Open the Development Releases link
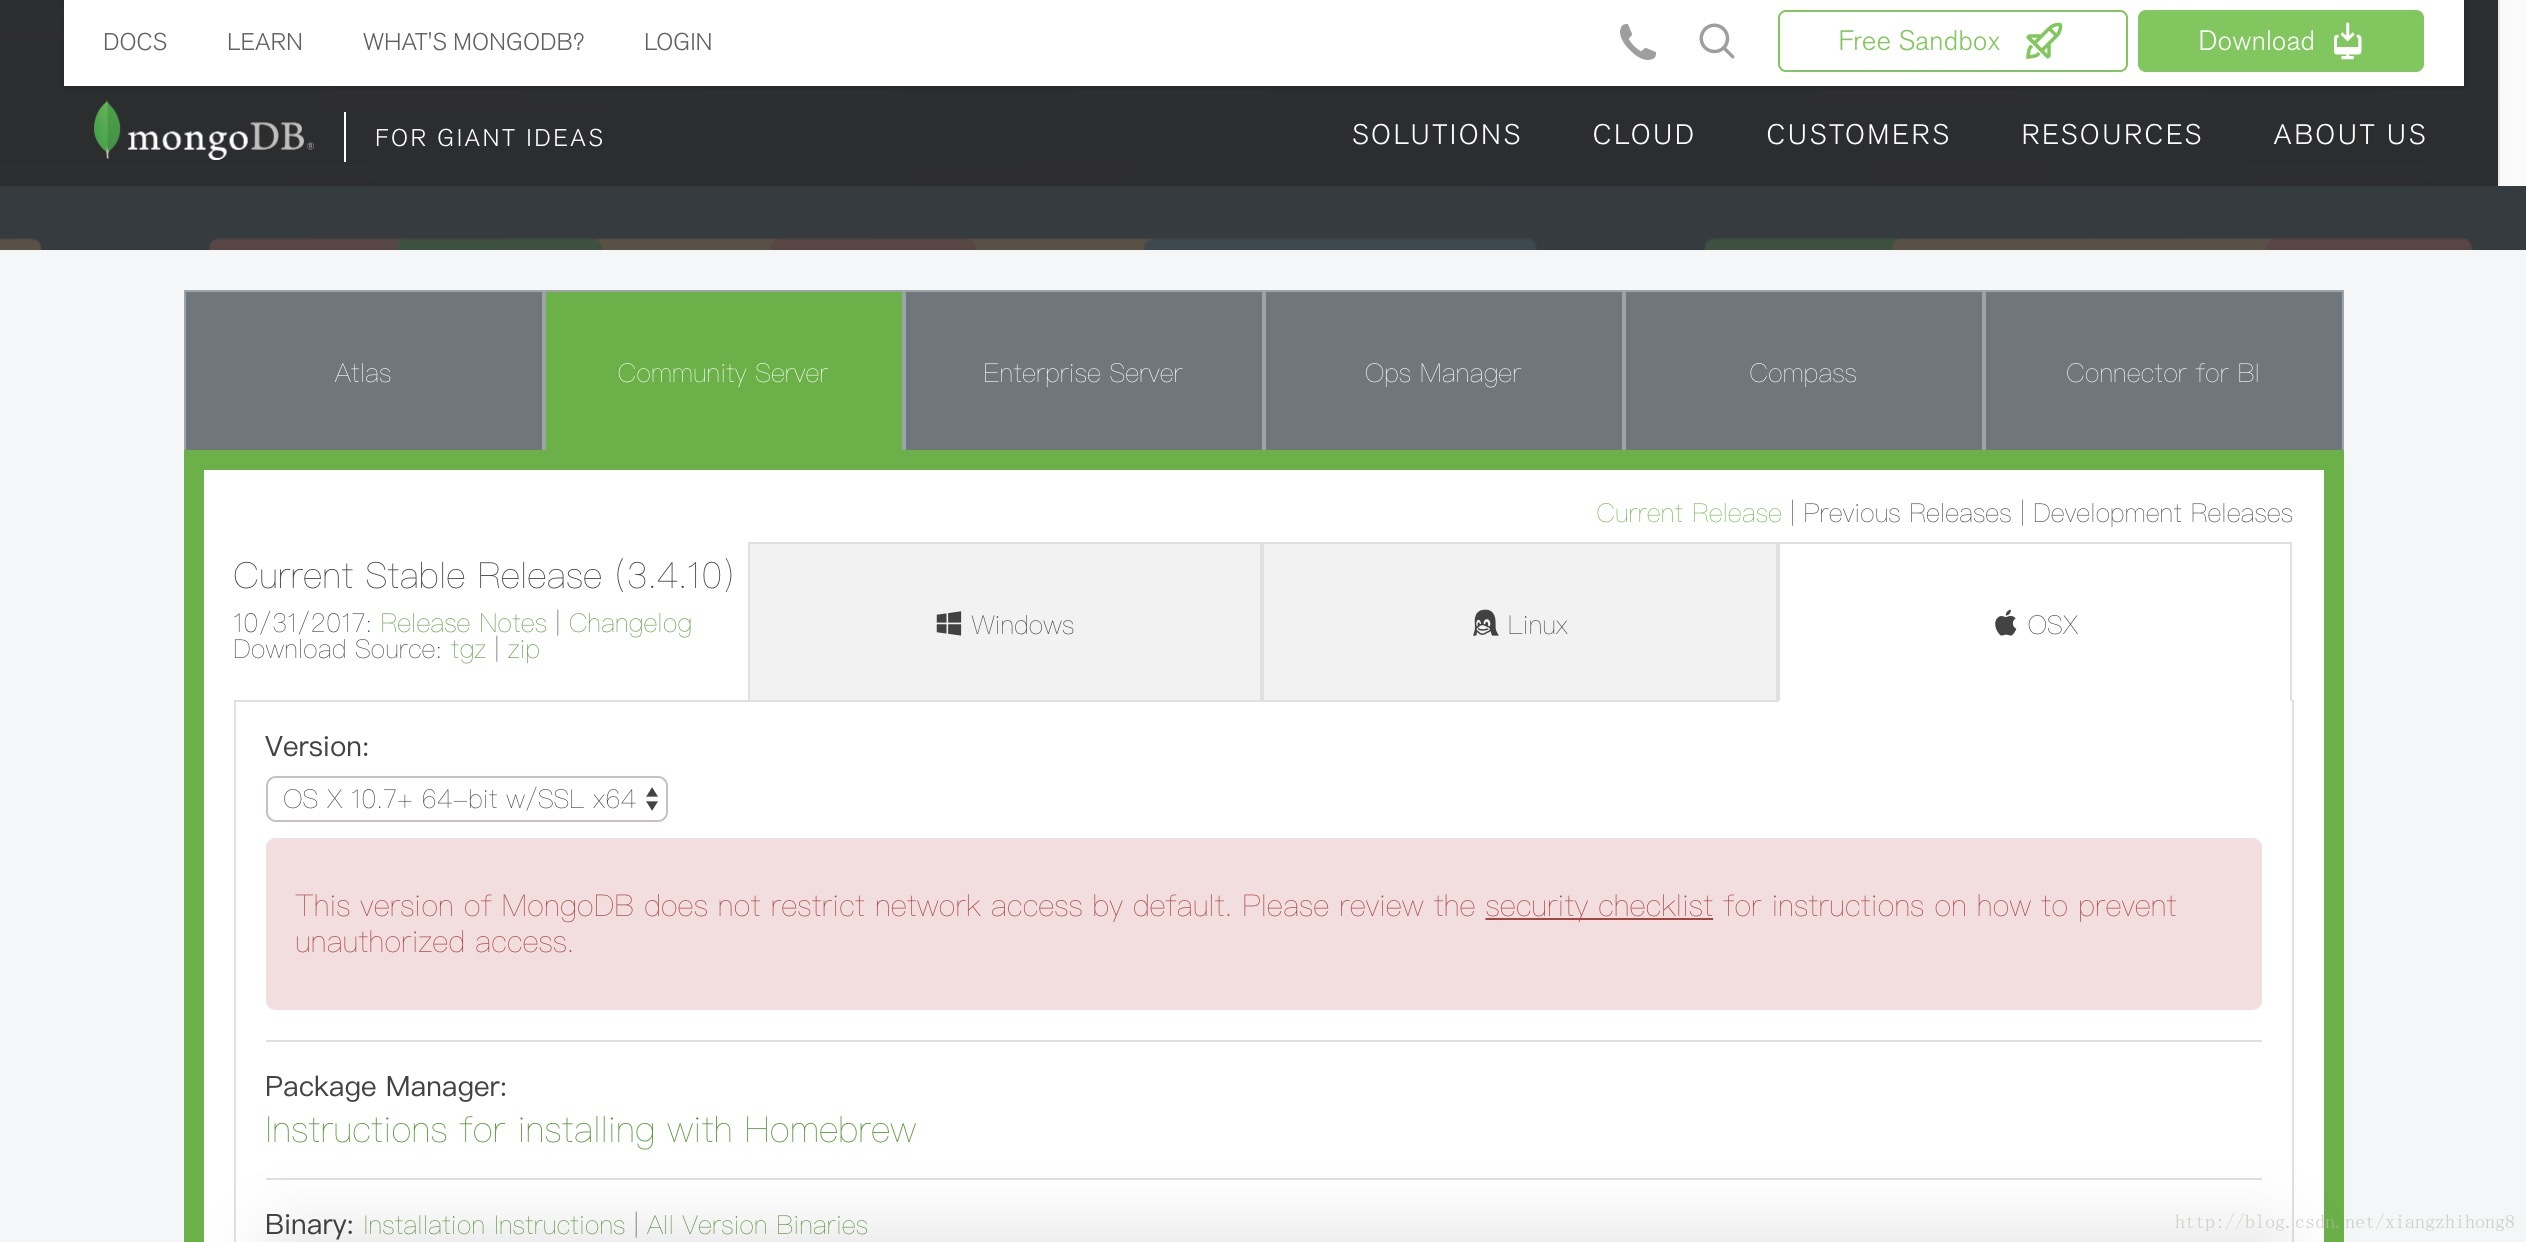This screenshot has width=2526, height=1242. (2162, 513)
